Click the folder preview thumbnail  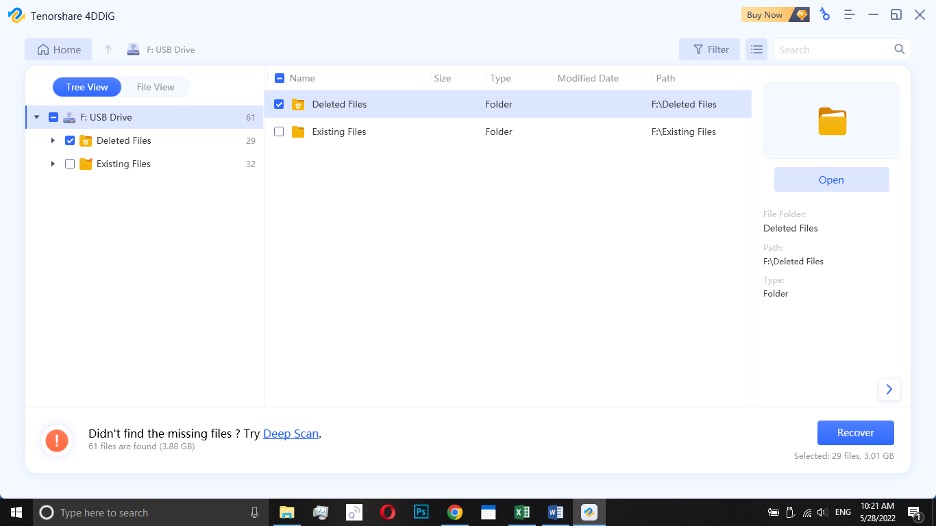tap(832, 121)
